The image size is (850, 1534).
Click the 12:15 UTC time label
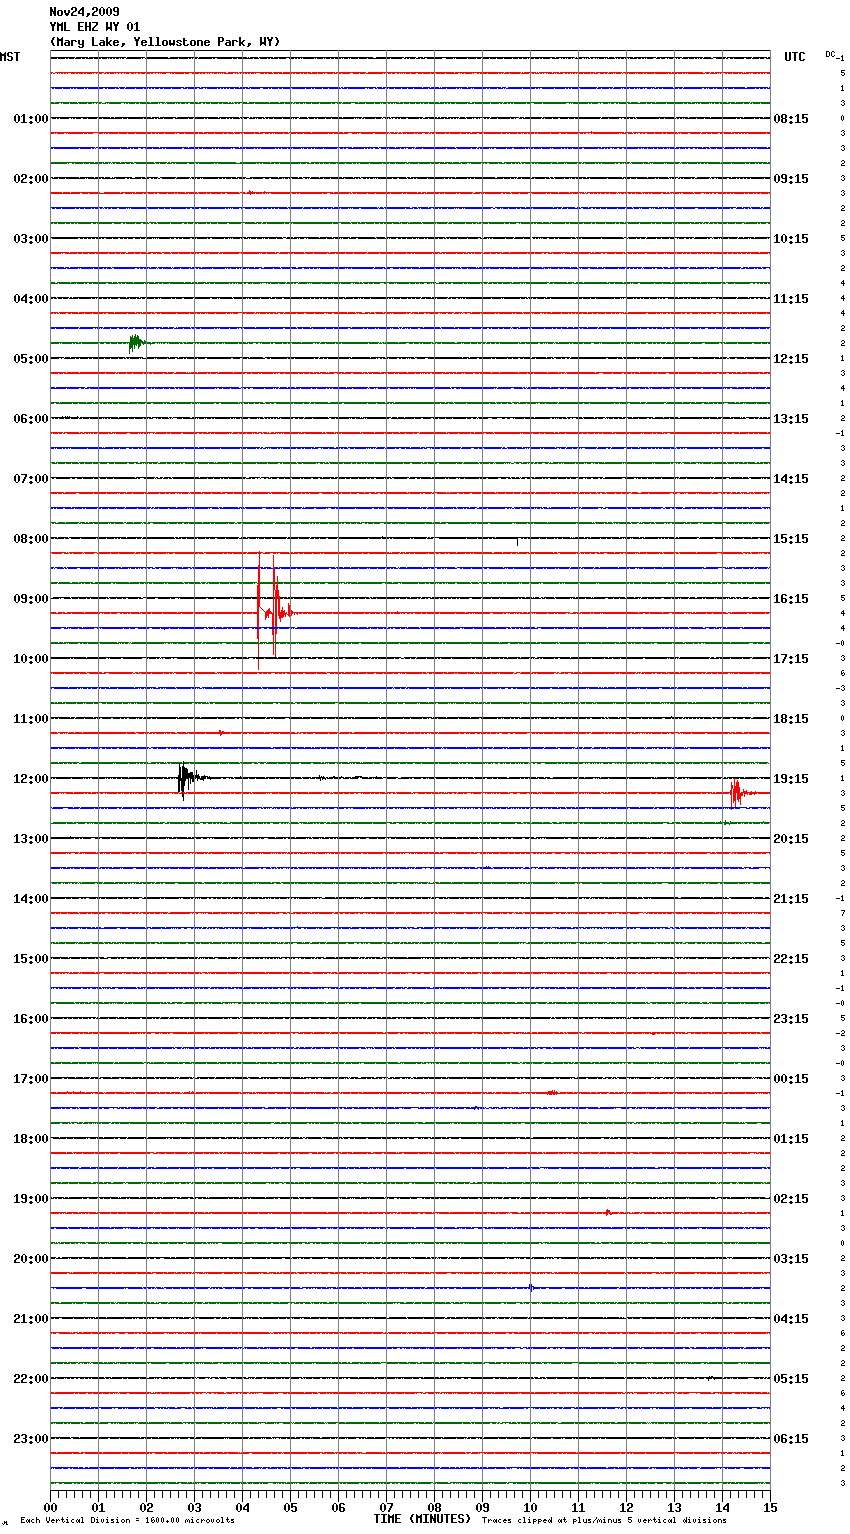point(791,359)
